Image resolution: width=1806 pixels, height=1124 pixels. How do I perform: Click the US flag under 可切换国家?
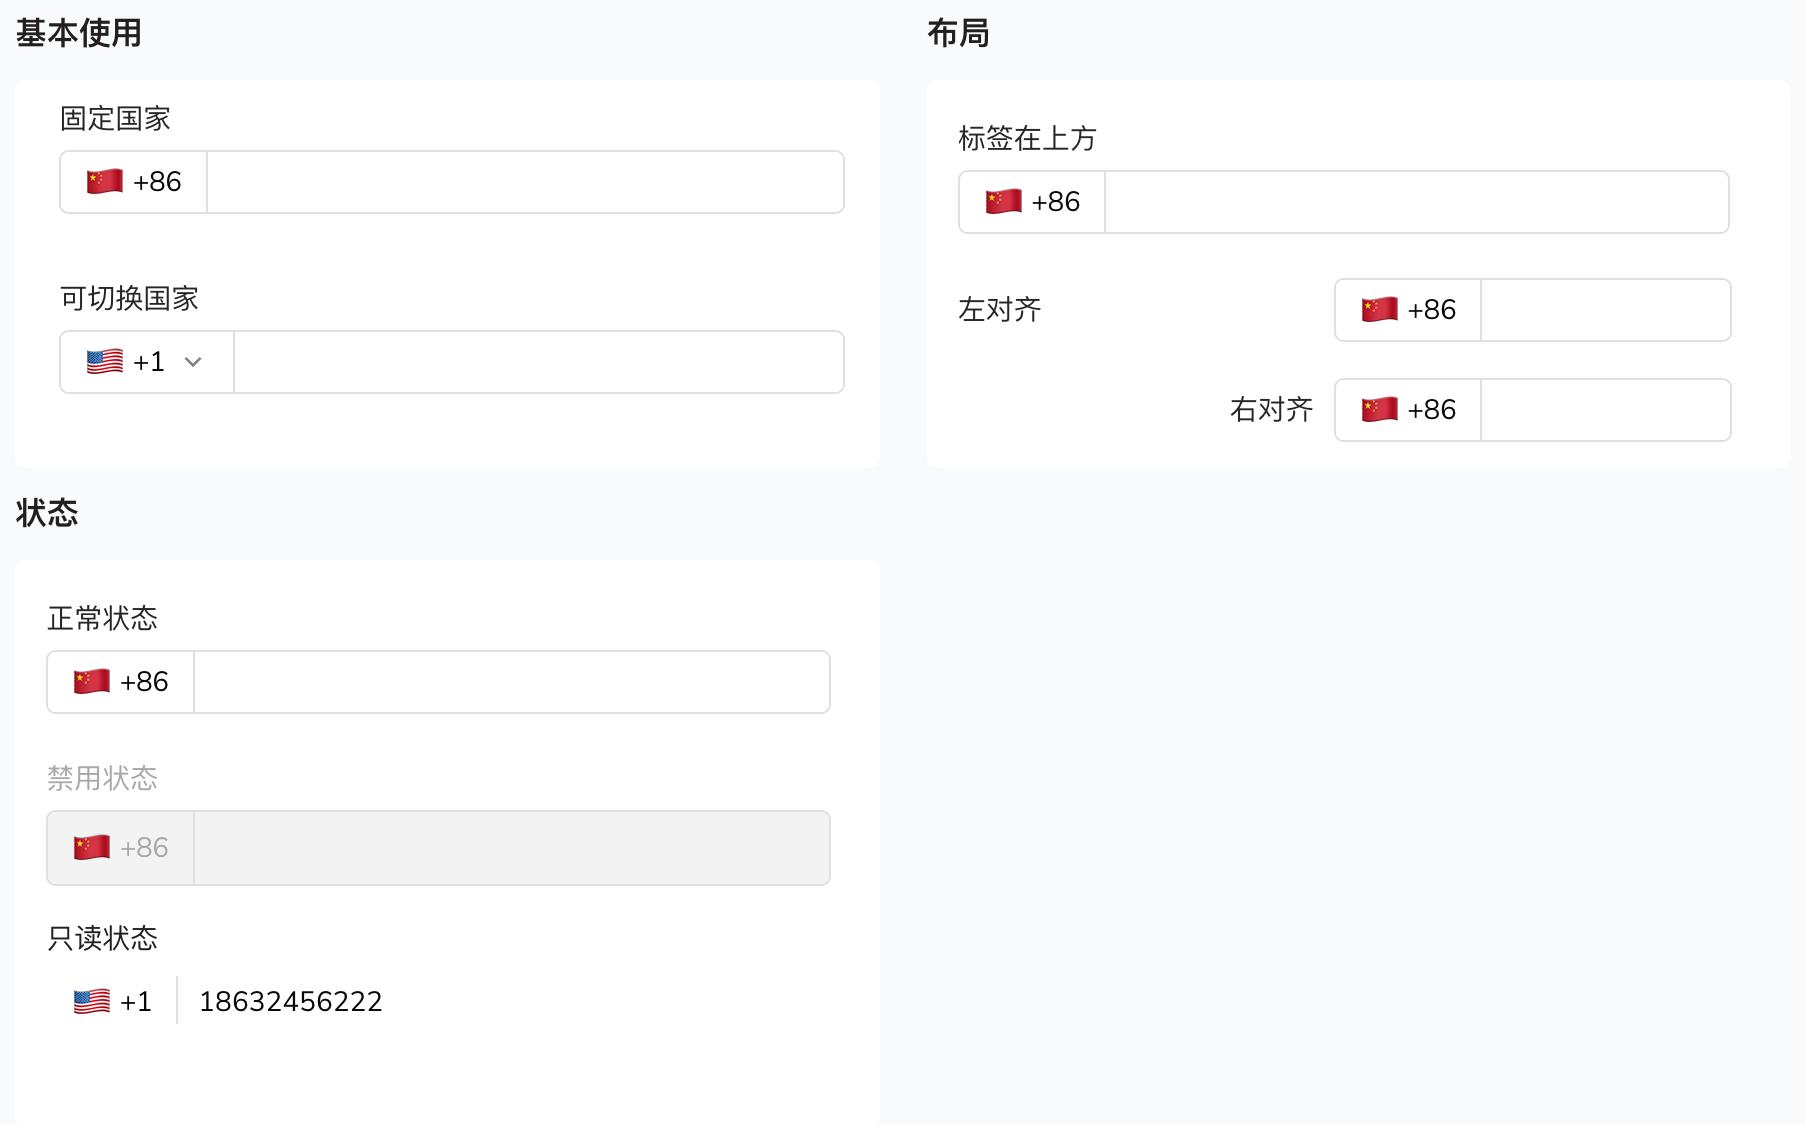[105, 361]
